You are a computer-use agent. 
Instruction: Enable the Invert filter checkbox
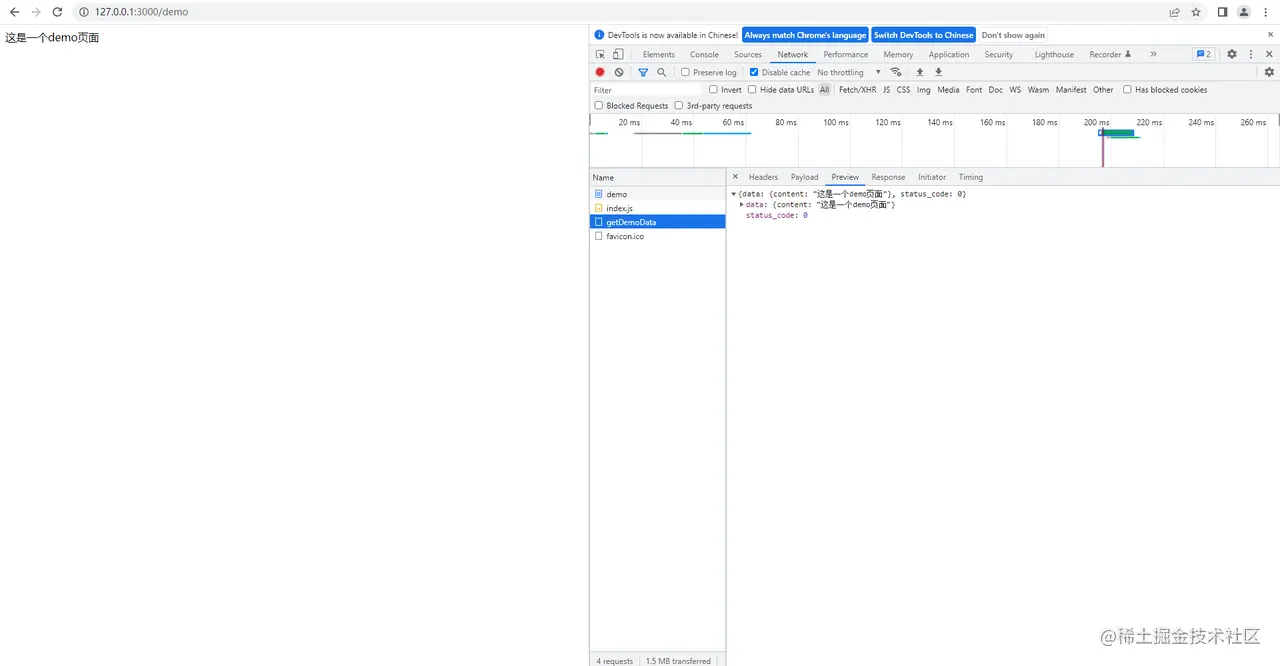(713, 89)
